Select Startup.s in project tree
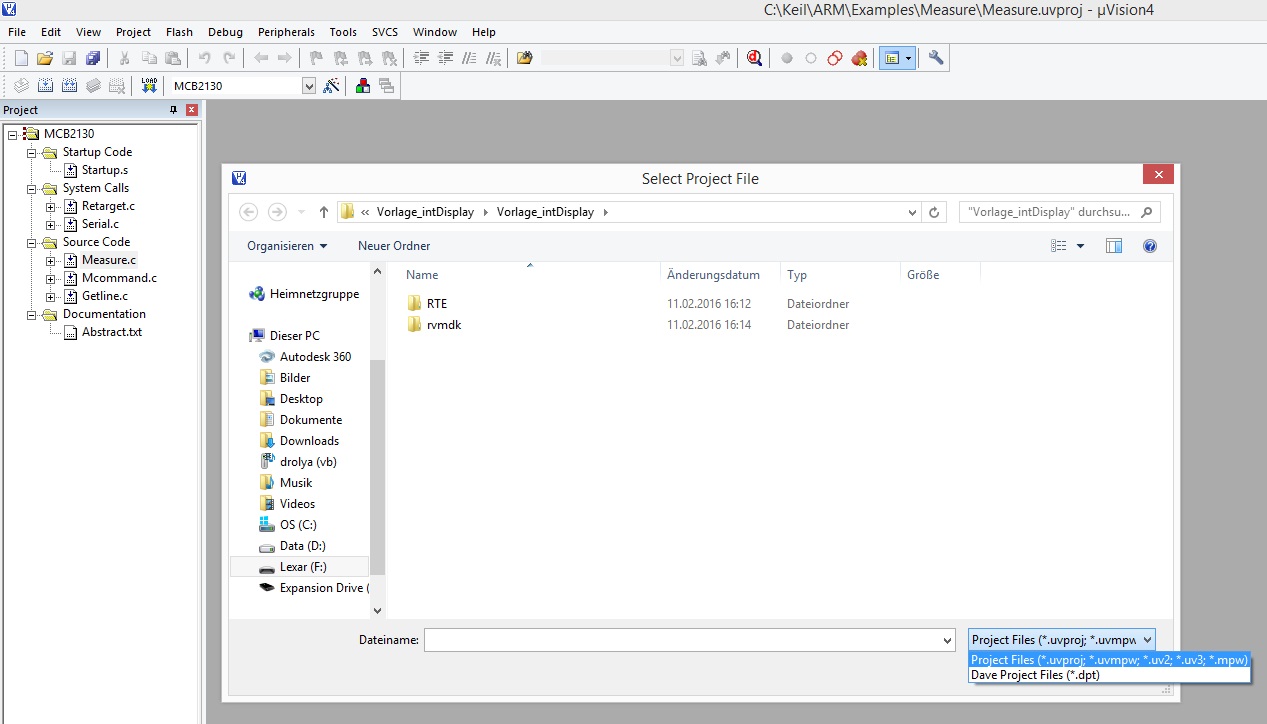 point(105,170)
